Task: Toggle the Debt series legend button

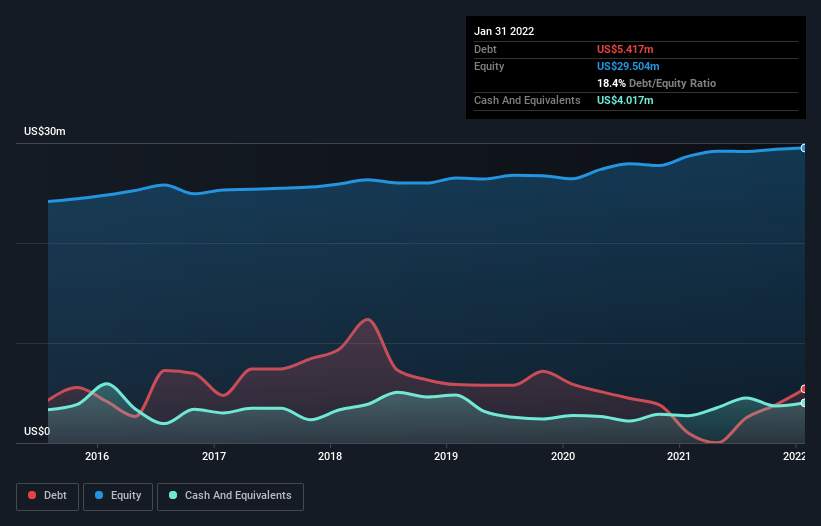Action: (x=48, y=496)
